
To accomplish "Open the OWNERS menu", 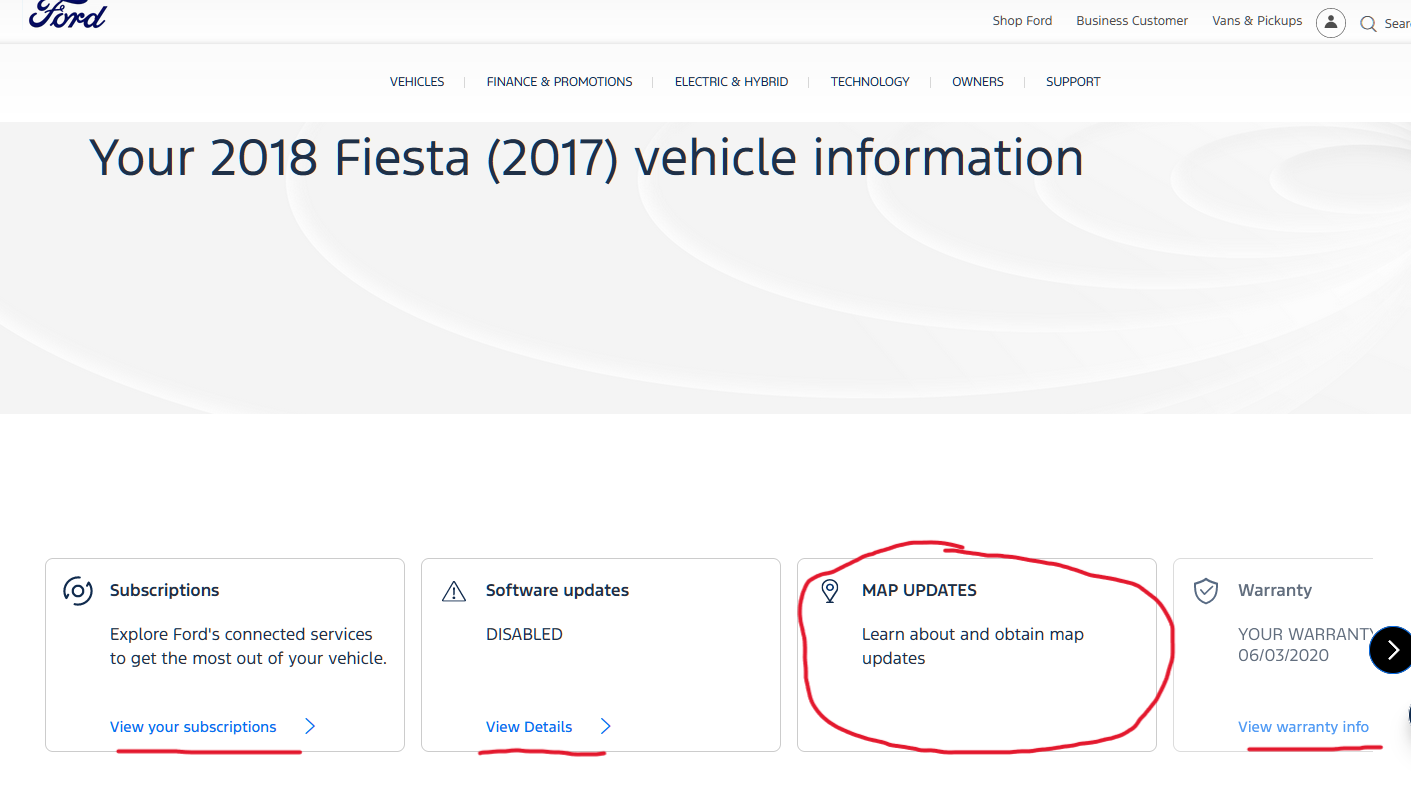I will pyautogui.click(x=978, y=82).
